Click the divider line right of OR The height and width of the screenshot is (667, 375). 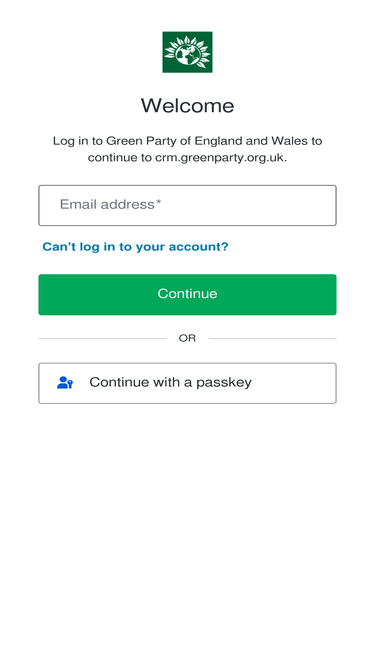[x=273, y=339]
